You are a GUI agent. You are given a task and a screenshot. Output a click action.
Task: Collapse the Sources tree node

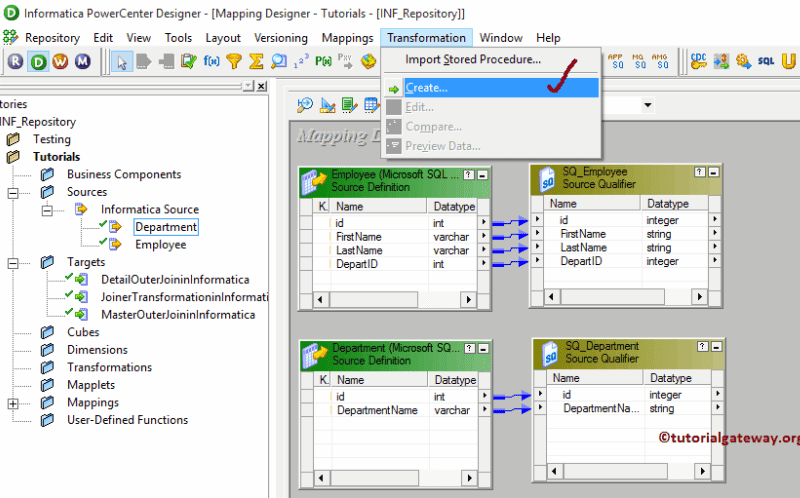(13, 193)
